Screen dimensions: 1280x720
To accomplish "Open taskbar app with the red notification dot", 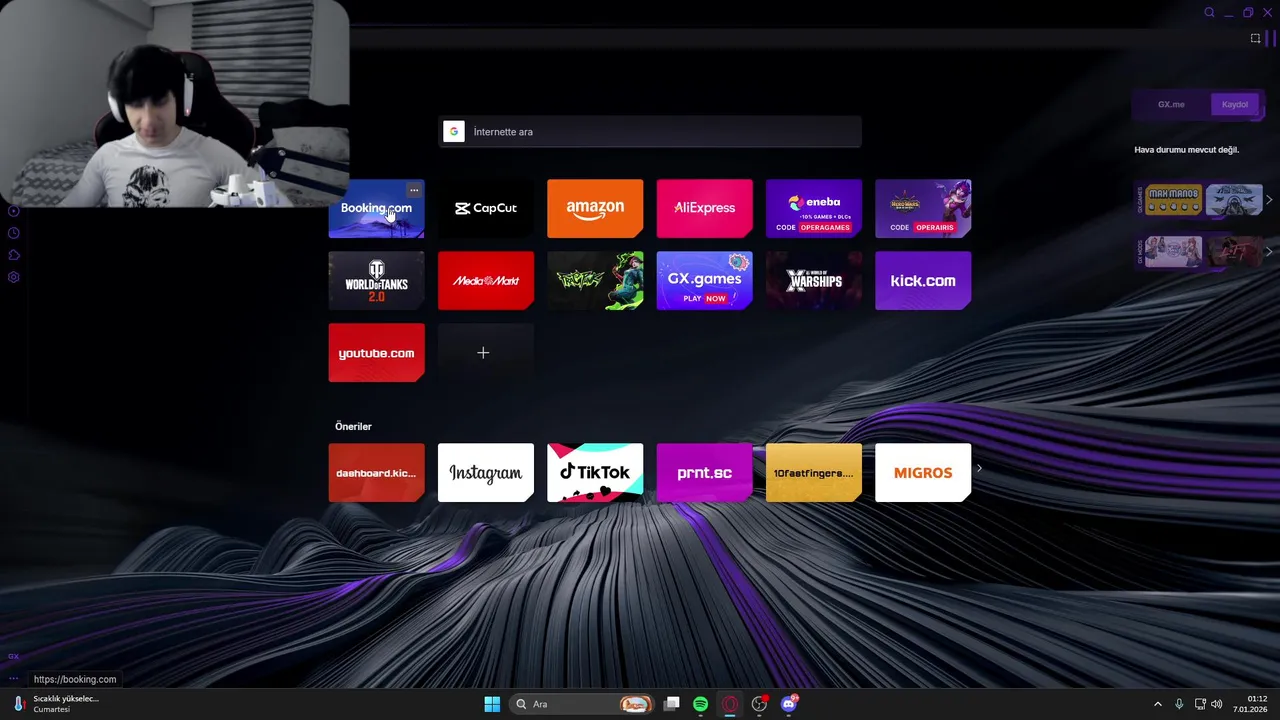I will [x=760, y=704].
